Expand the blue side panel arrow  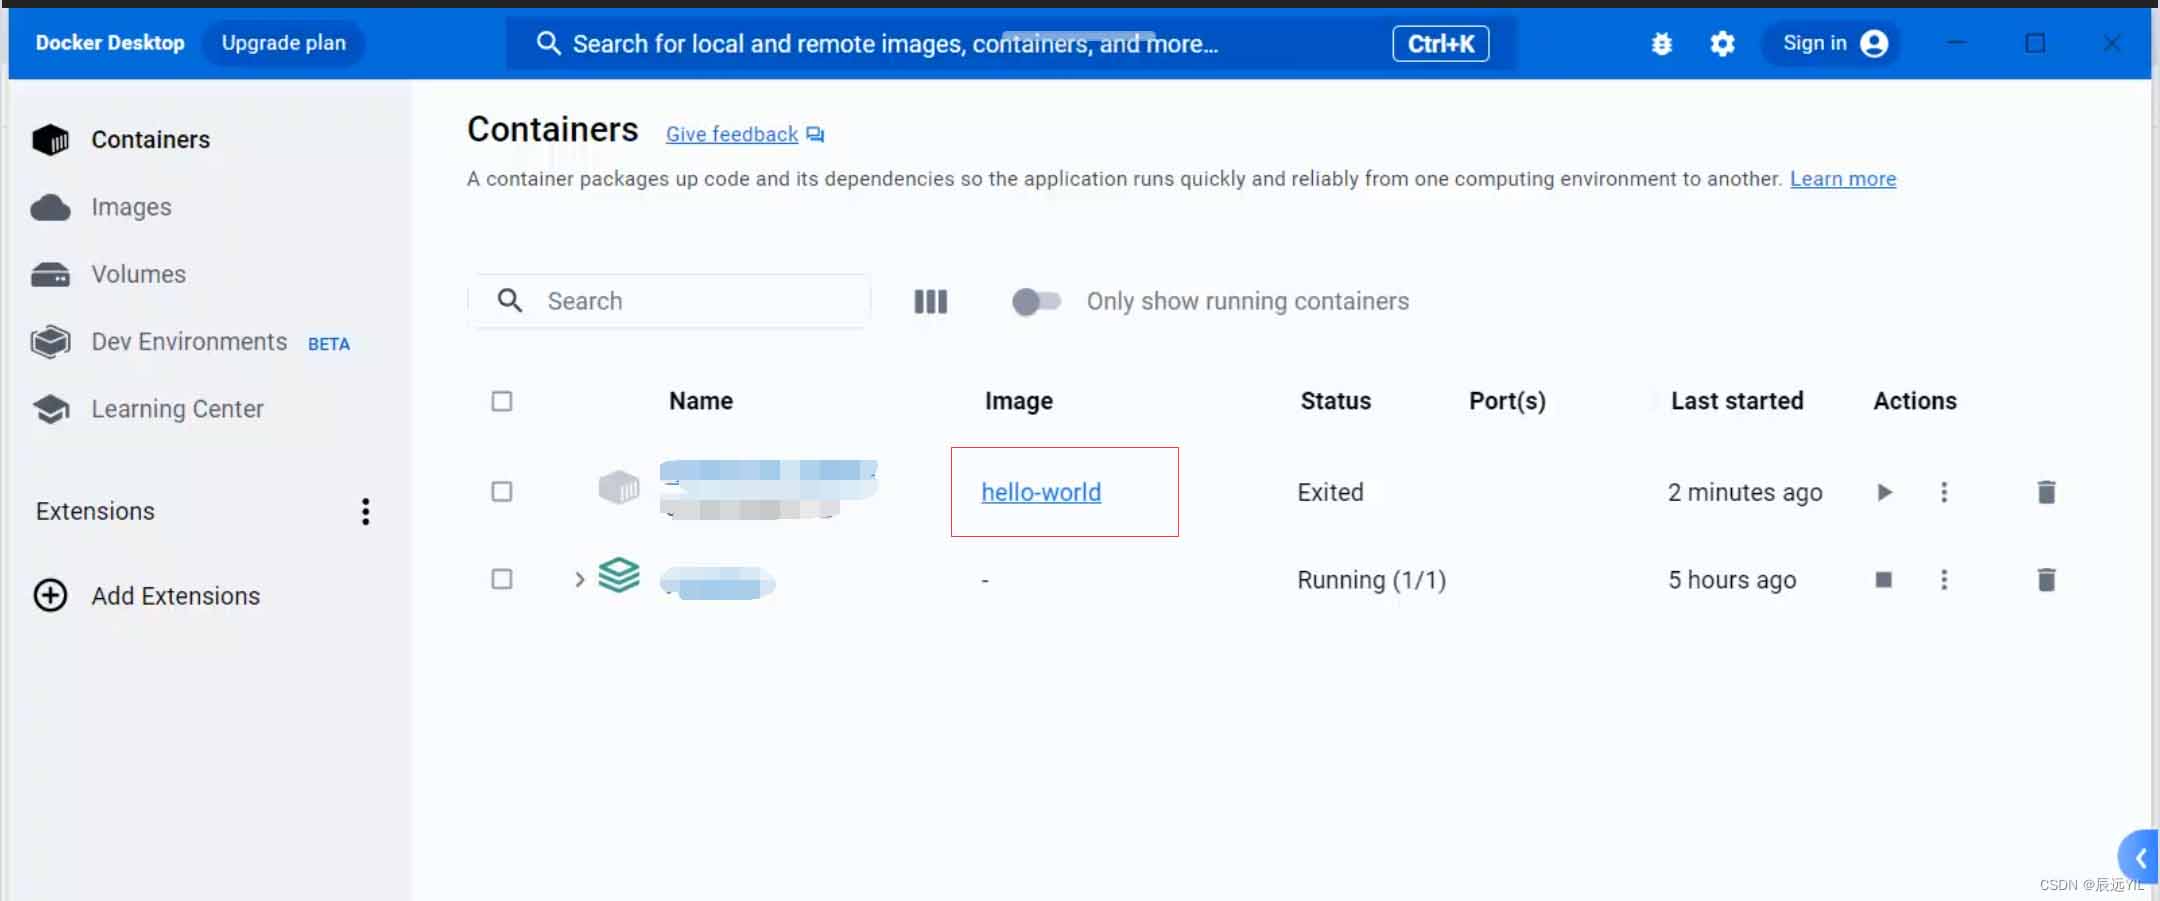point(2139,857)
